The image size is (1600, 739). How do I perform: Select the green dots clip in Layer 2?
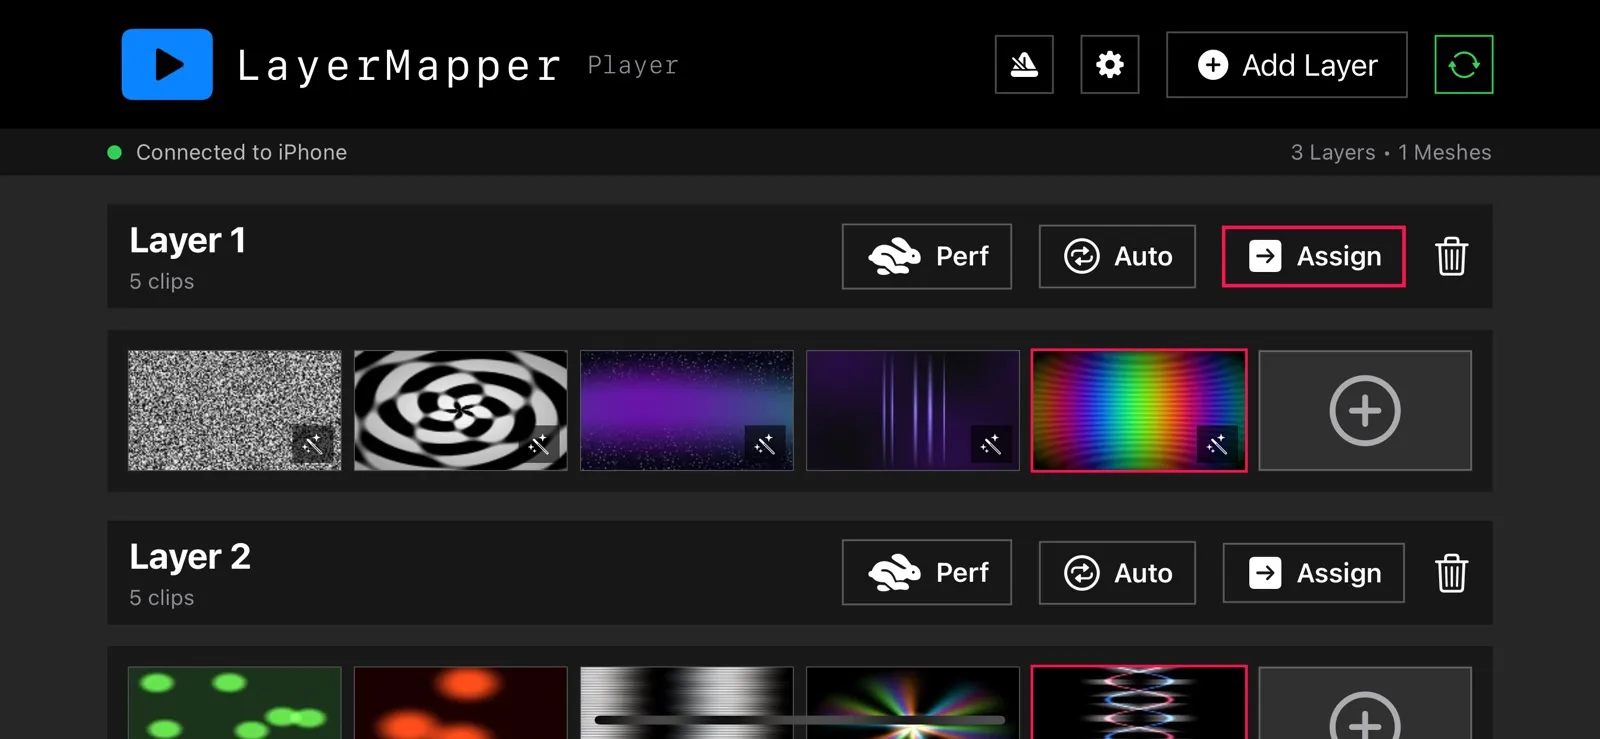pyautogui.click(x=234, y=703)
